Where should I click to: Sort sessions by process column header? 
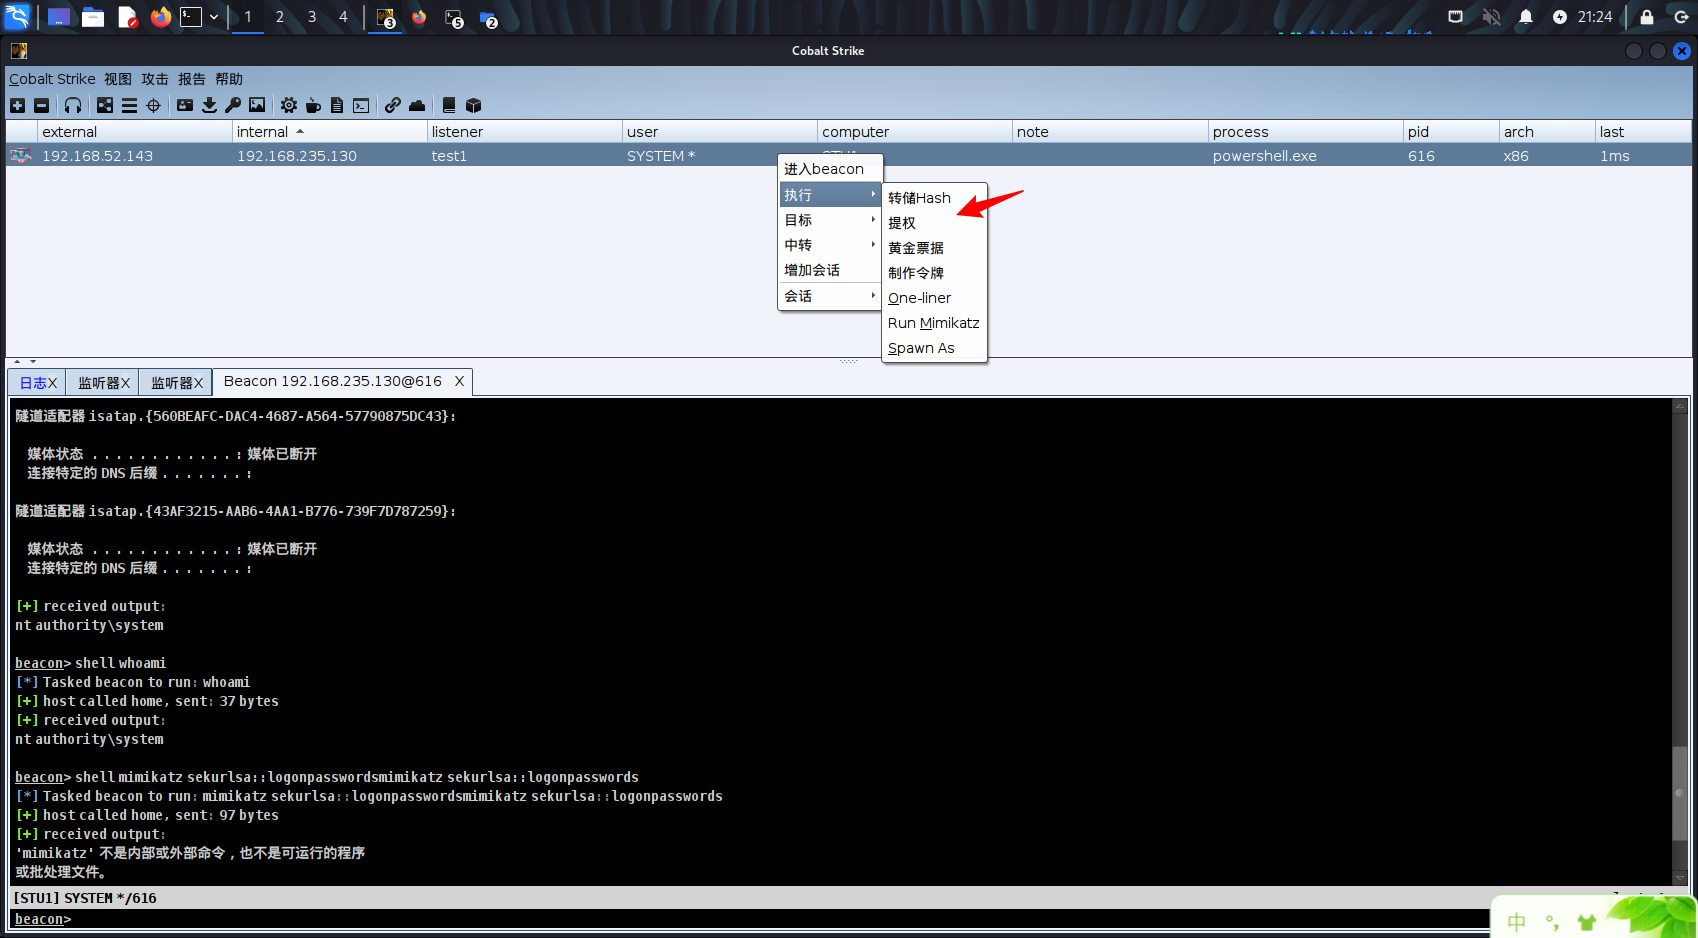click(1305, 132)
